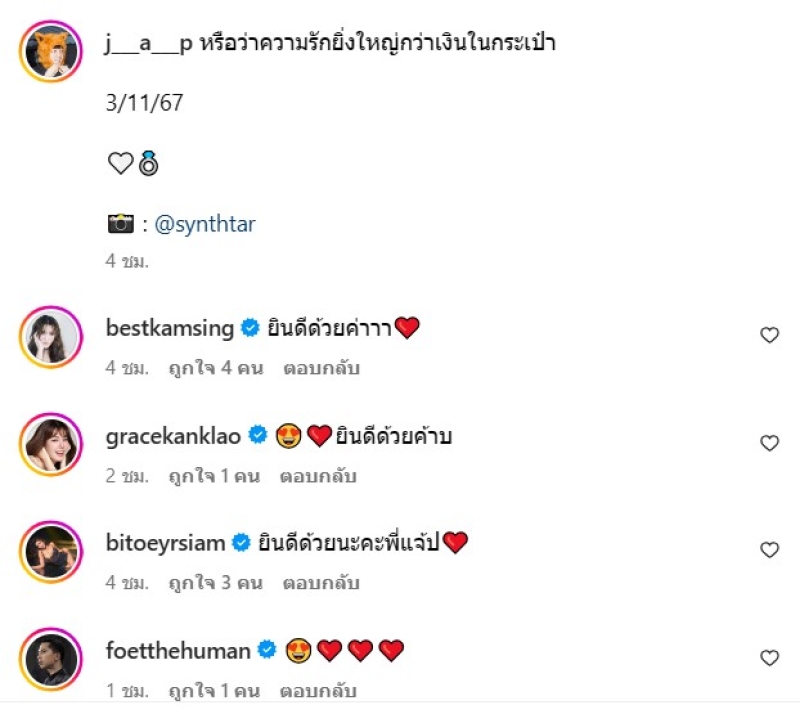Like foetthehuman's comment with the heart icon
800x714 pixels.
(769, 658)
